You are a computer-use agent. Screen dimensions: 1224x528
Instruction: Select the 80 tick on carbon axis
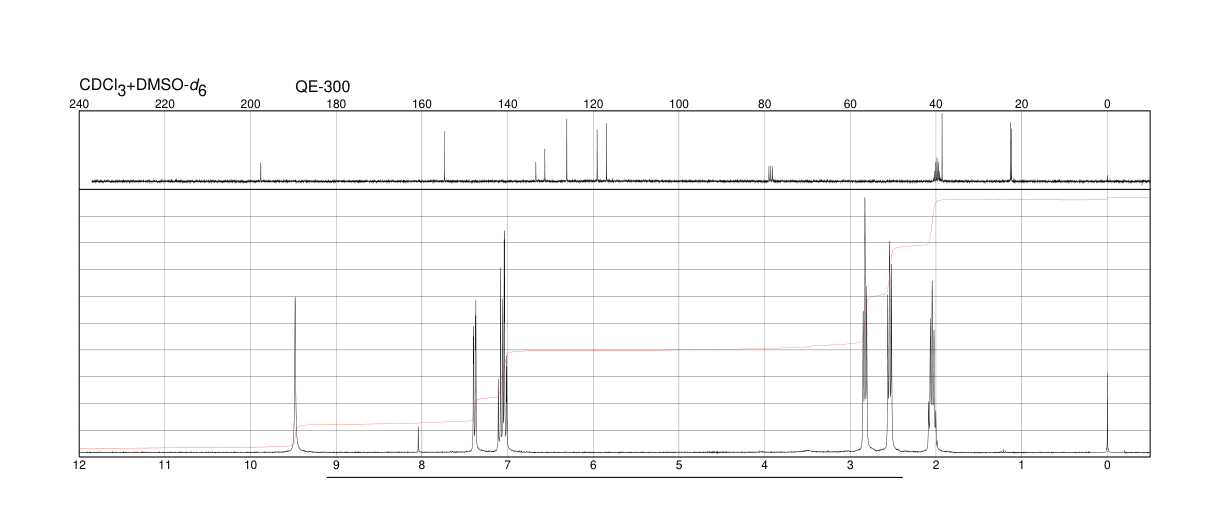tap(764, 104)
